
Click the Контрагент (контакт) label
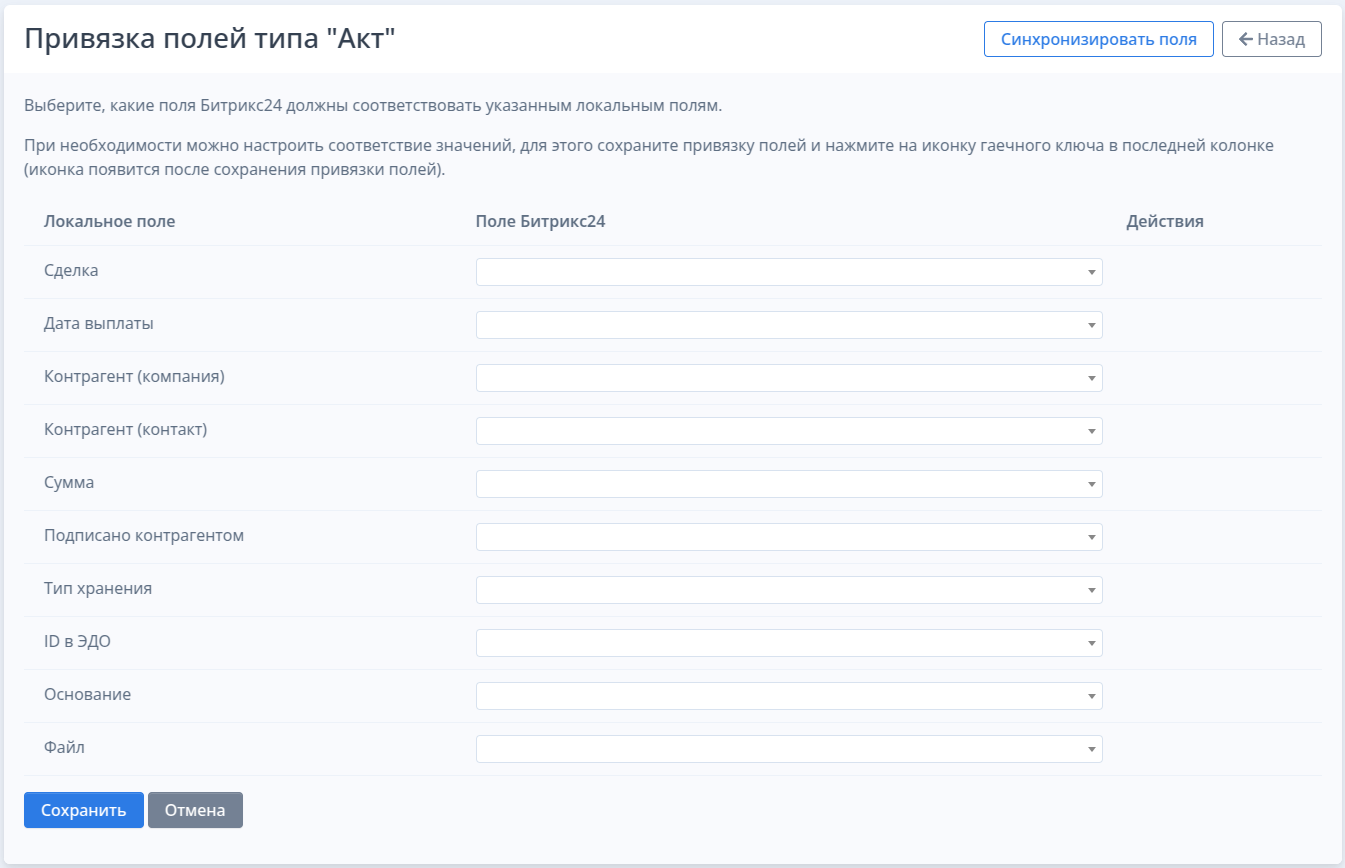click(126, 429)
